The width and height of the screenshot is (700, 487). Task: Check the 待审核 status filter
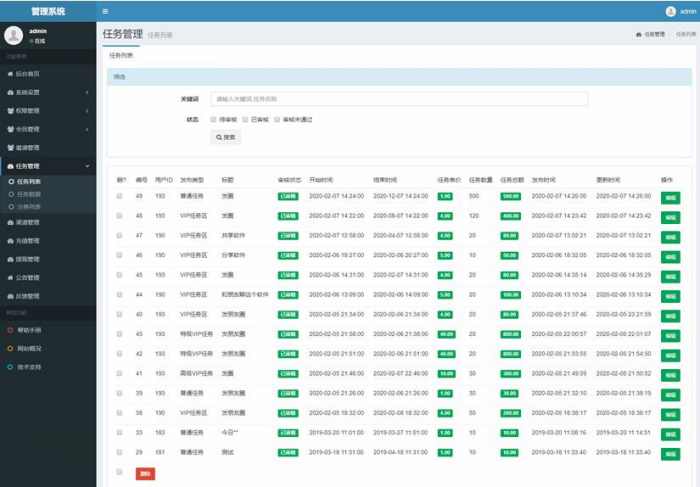[x=214, y=119]
